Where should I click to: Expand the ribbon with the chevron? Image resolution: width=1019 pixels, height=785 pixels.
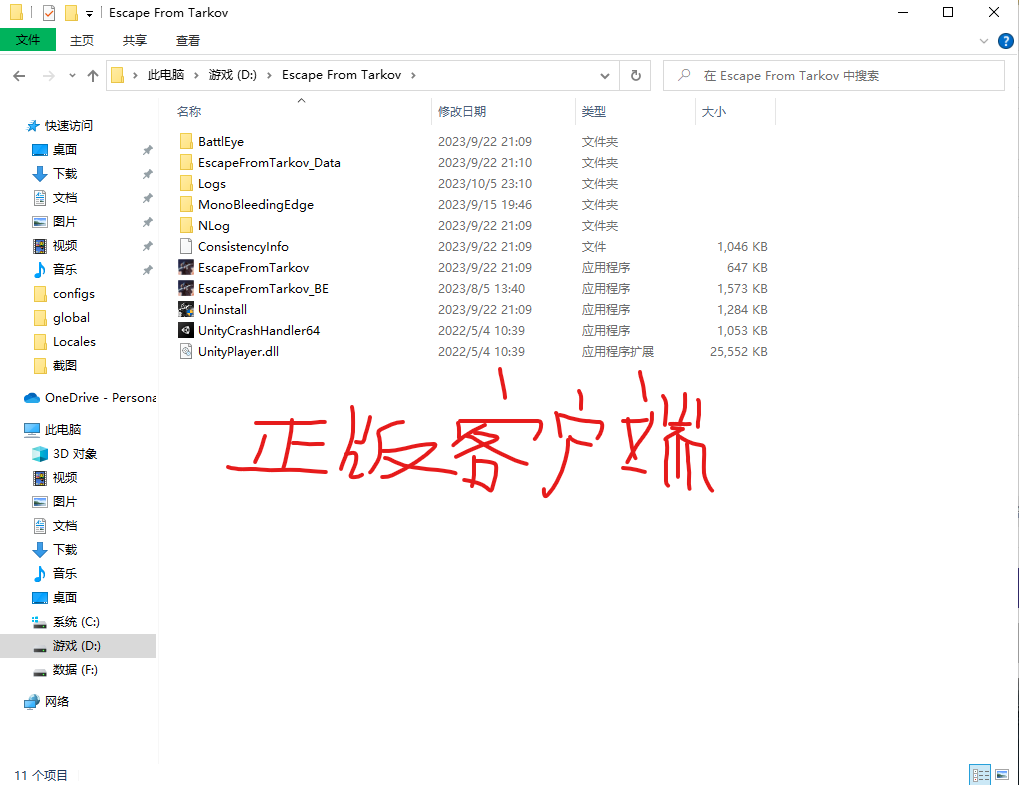pyautogui.click(x=983, y=41)
